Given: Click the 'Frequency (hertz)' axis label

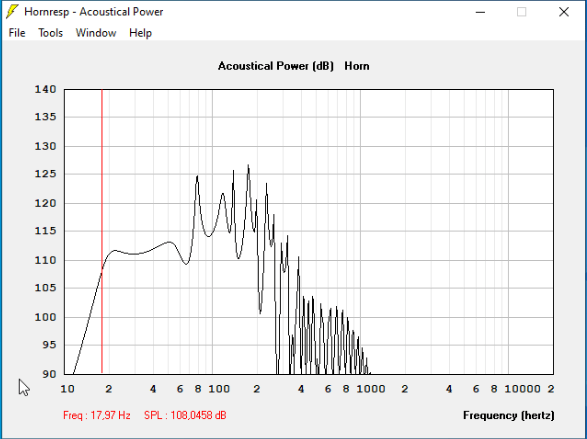Looking at the screenshot, I should tap(508, 415).
